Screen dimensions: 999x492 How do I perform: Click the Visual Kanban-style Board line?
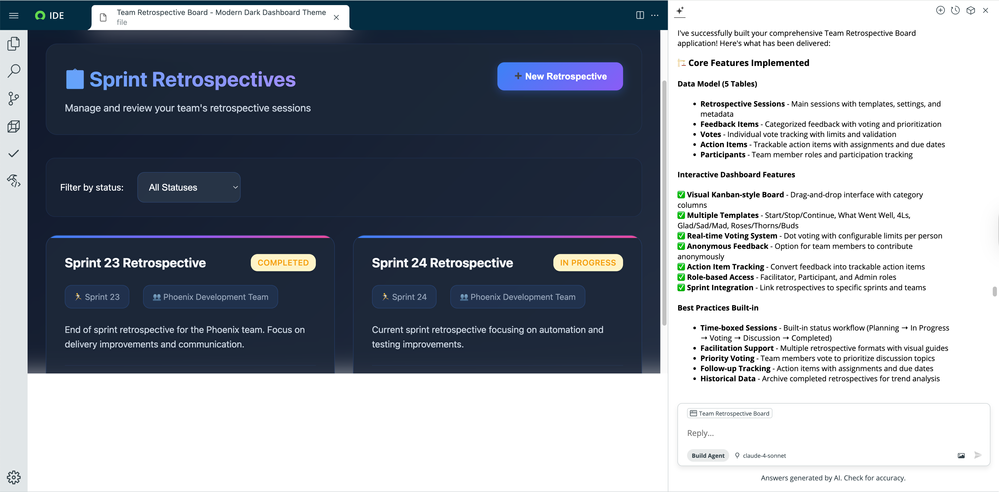[800, 200]
